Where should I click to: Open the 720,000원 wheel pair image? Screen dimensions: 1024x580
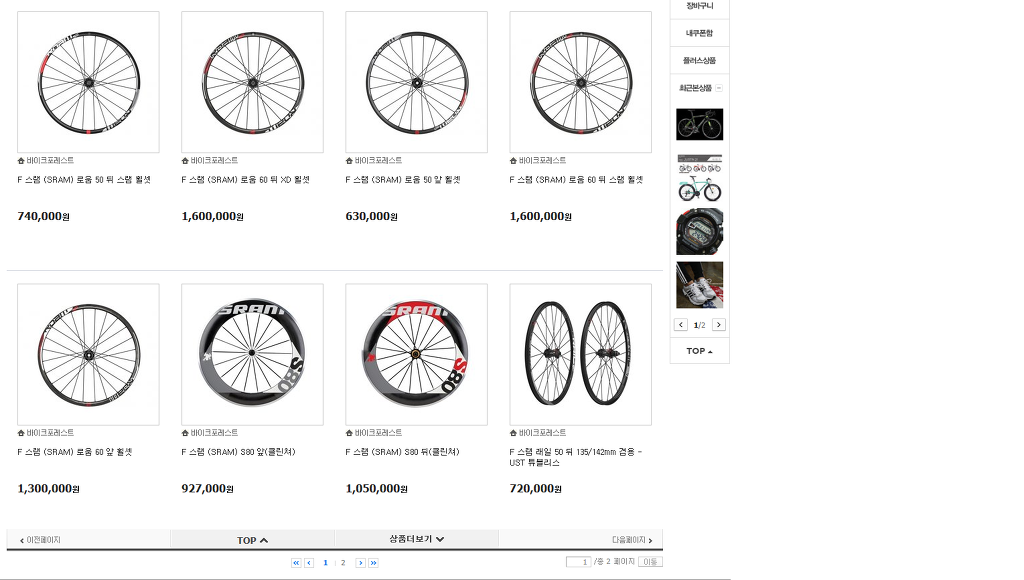click(581, 355)
